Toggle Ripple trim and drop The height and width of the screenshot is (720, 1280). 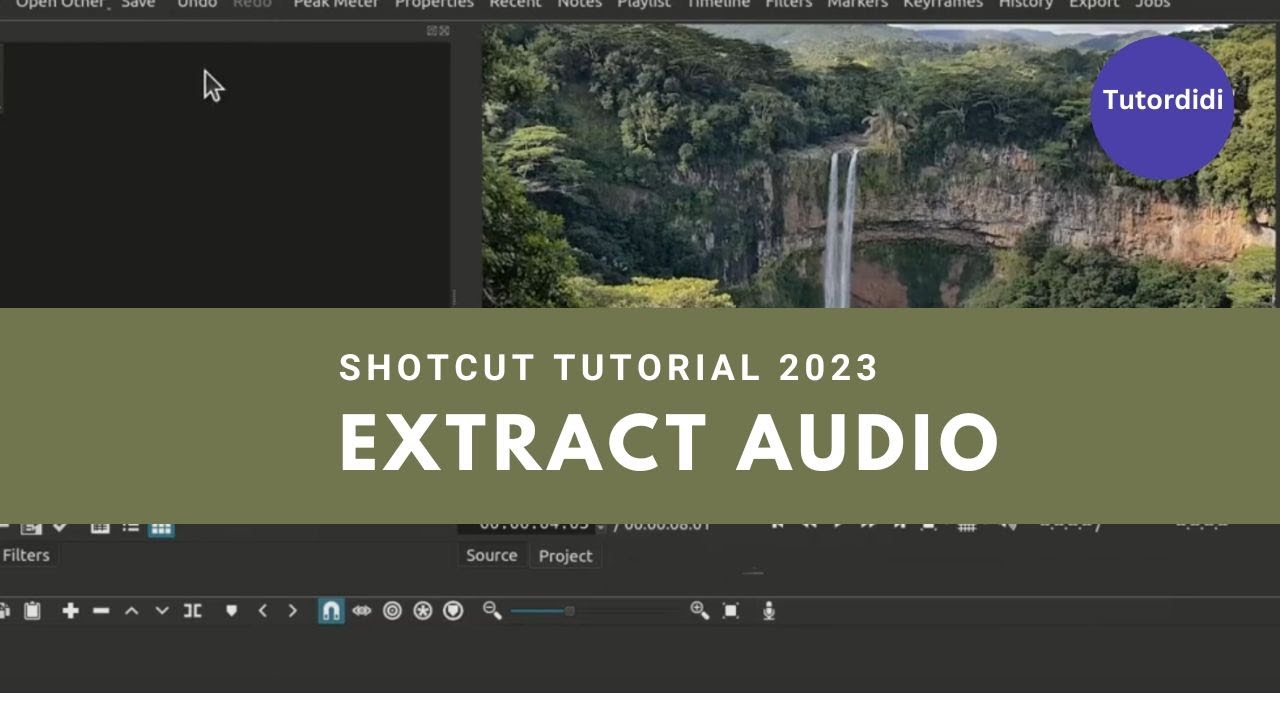coord(392,610)
